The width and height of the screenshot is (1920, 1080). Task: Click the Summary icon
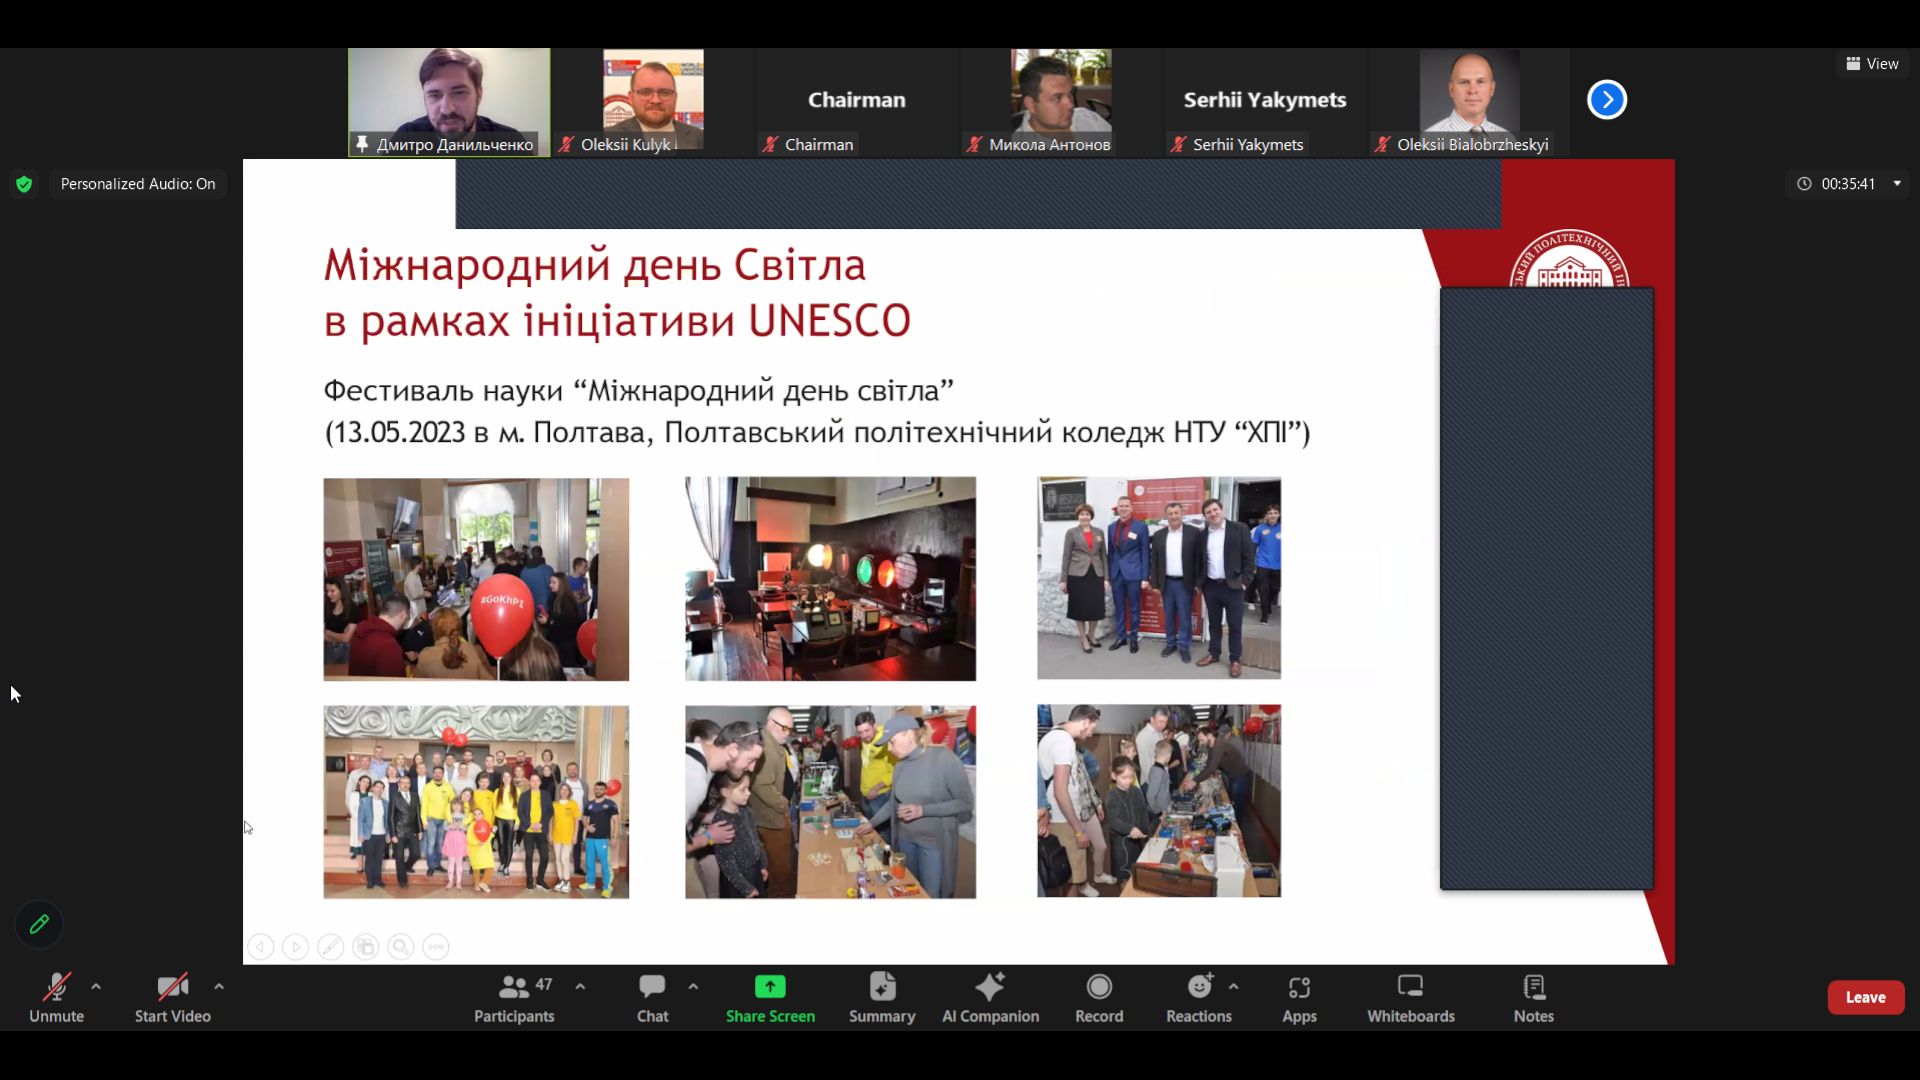(882, 997)
